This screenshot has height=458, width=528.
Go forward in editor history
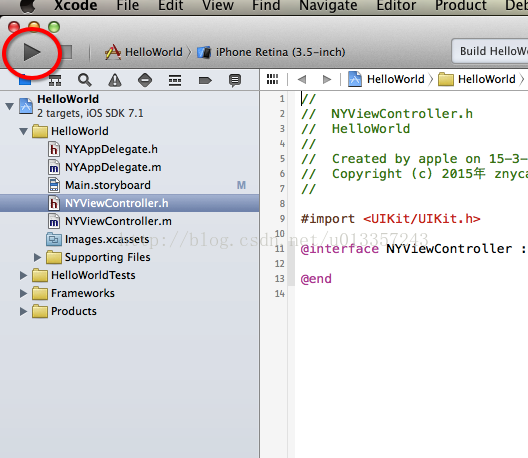(327, 79)
